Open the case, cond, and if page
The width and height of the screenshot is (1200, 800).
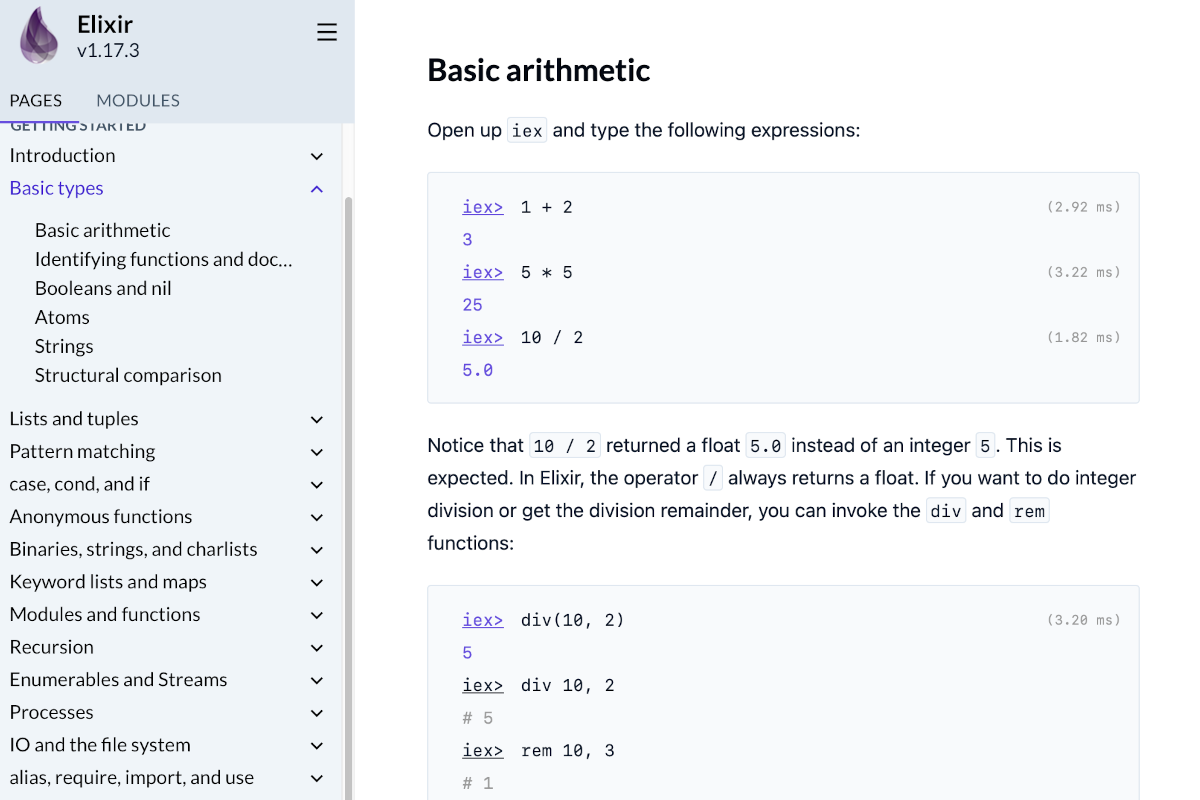[79, 484]
